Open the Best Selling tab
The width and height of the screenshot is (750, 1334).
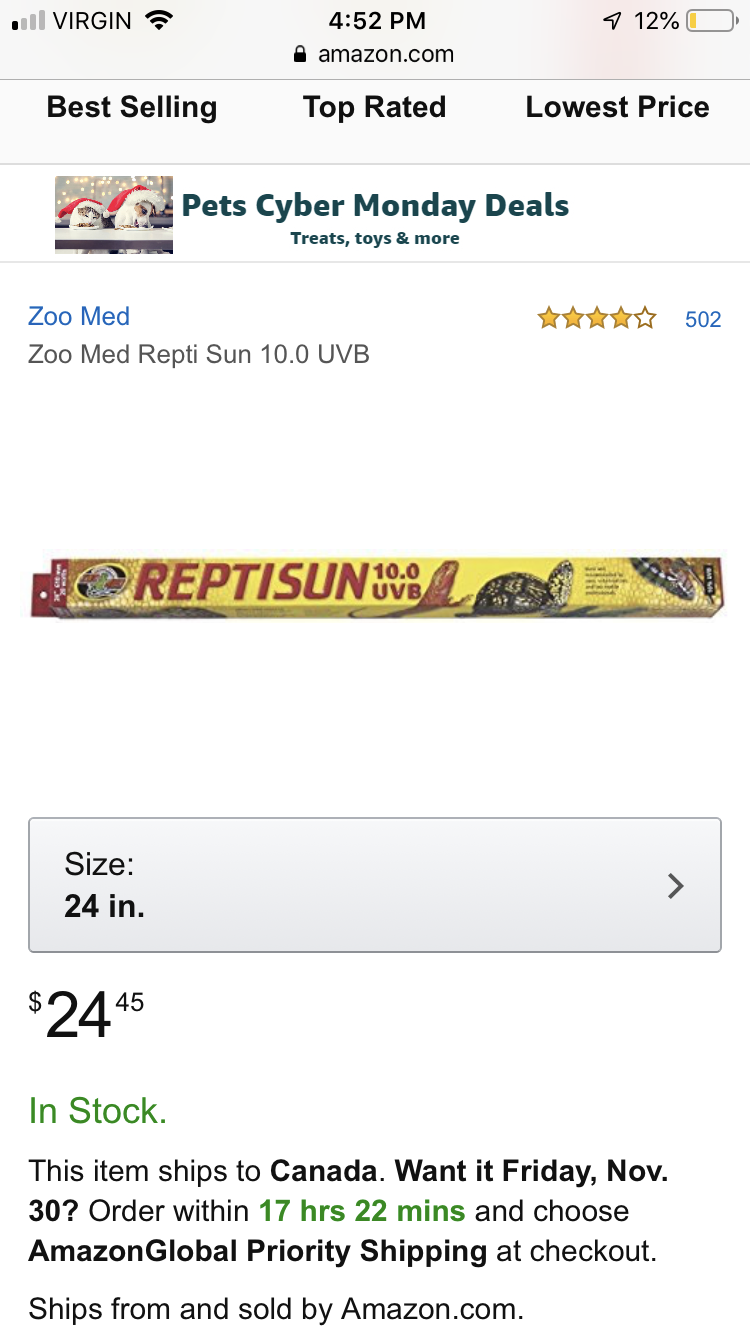click(132, 108)
